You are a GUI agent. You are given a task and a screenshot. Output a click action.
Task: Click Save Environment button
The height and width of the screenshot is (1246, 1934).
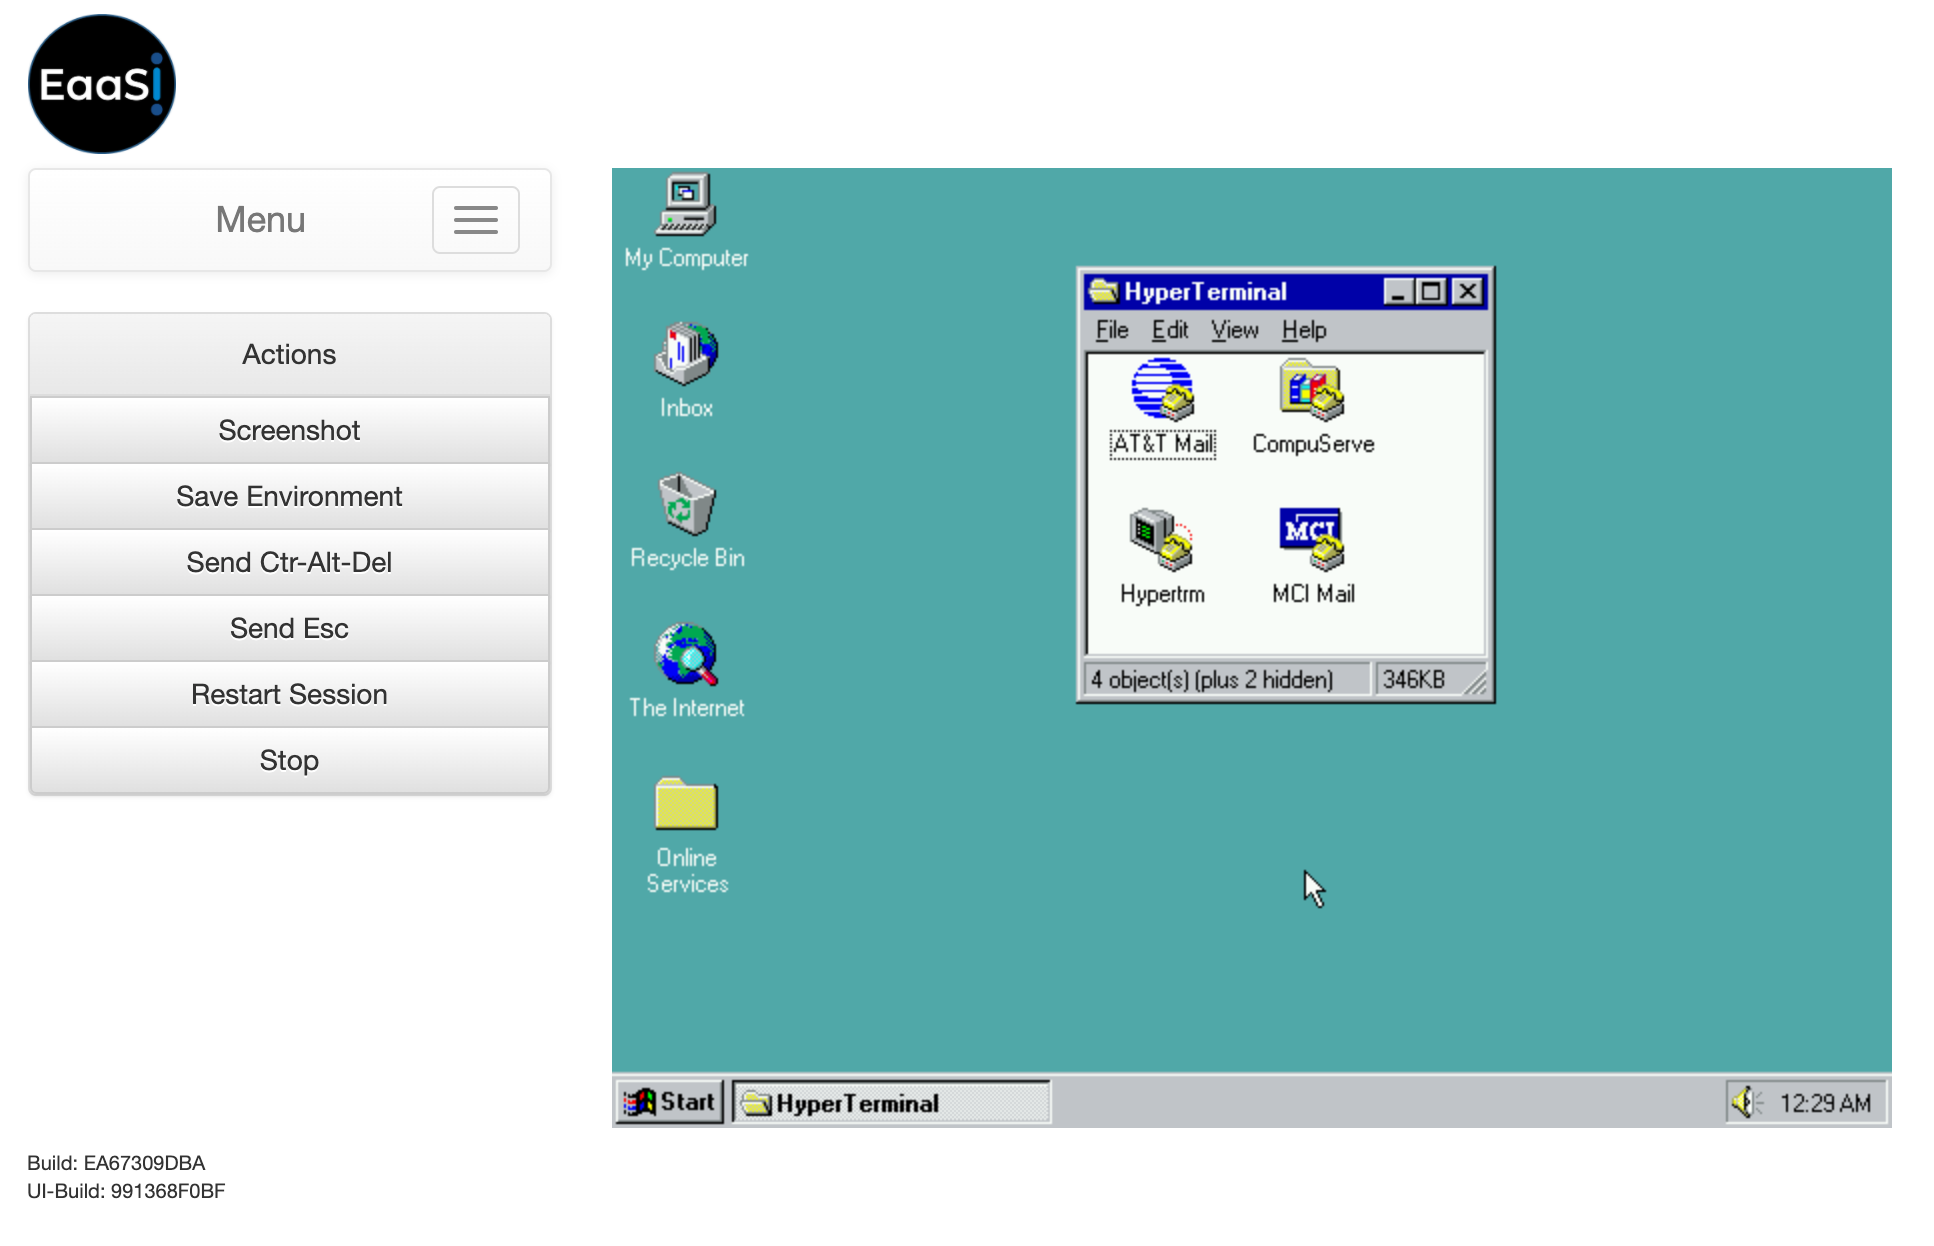[x=289, y=496]
